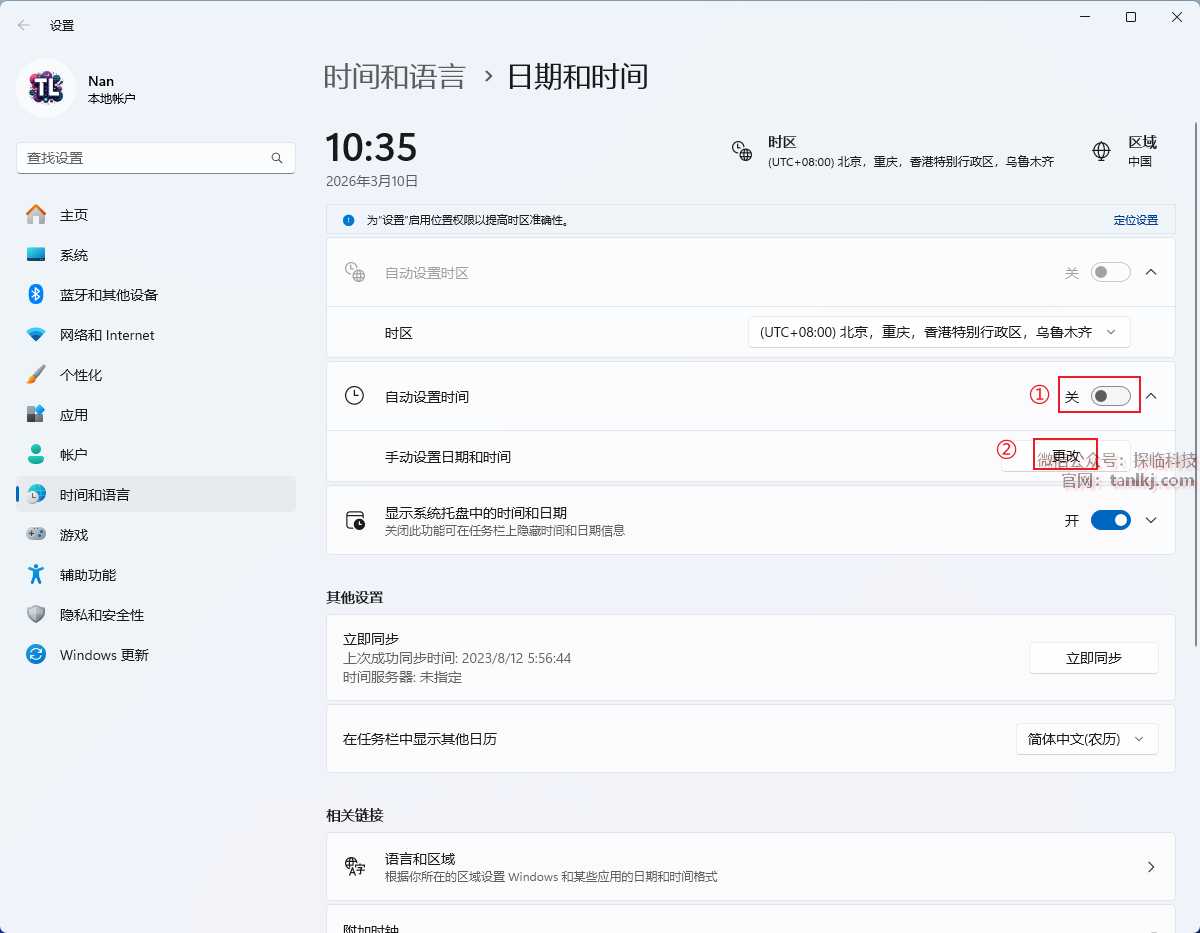Open the 定位设置 link
Screen dimensions: 1200x933
click(x=1135, y=220)
